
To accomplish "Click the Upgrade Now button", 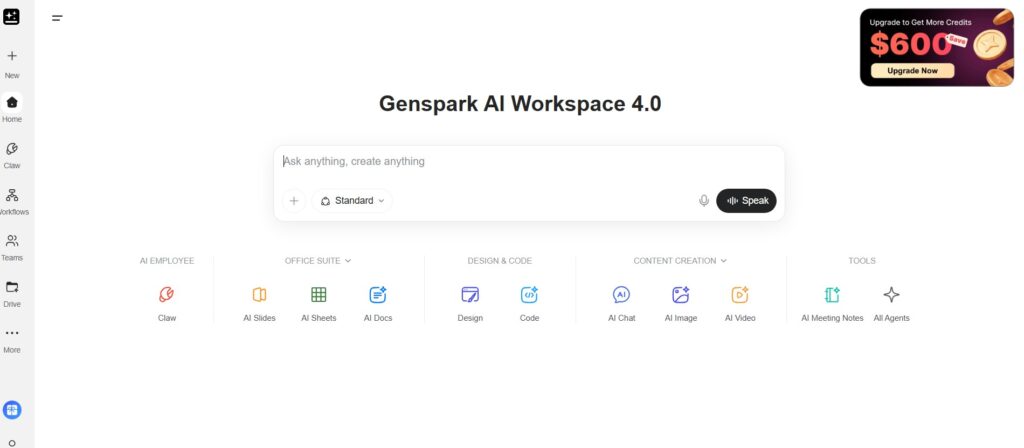I will coord(912,71).
